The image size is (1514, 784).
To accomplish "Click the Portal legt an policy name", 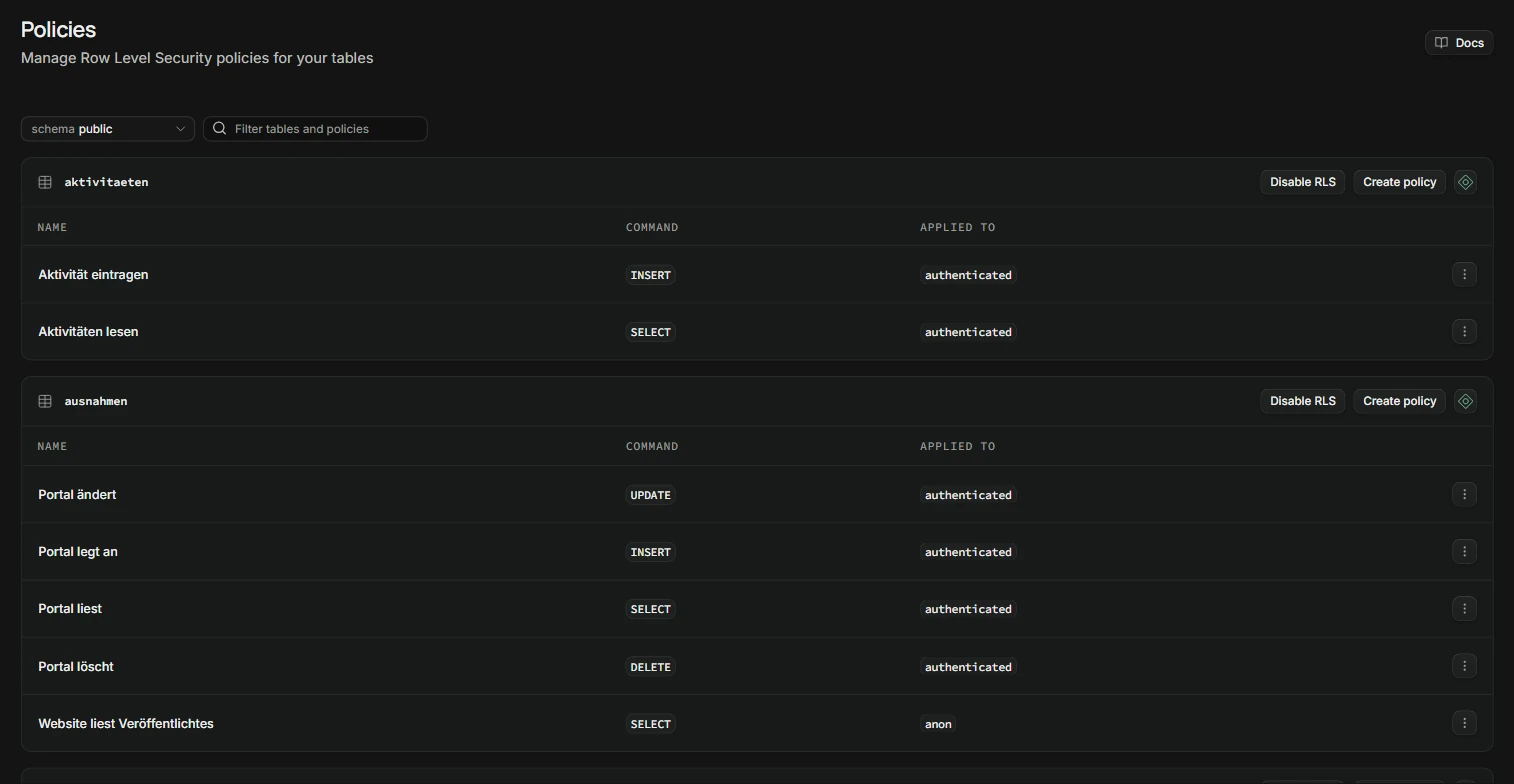I will pyautogui.click(x=78, y=552).
